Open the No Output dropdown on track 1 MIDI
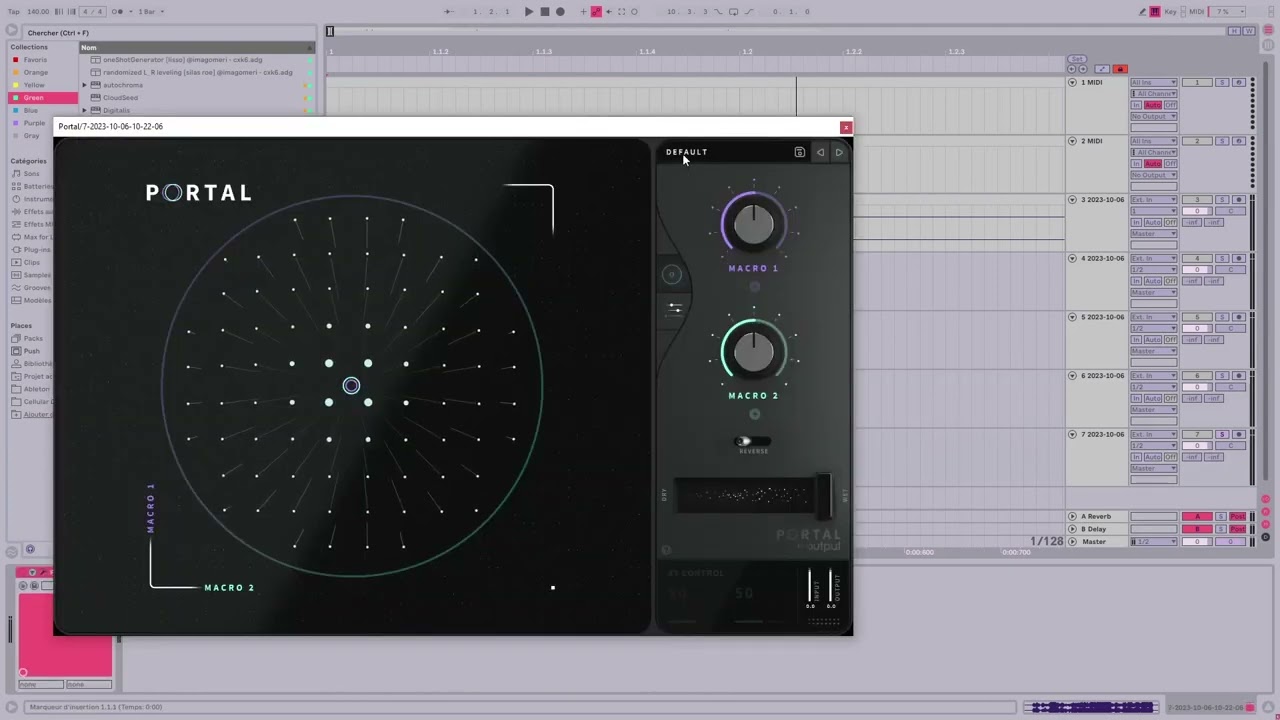 pyautogui.click(x=1153, y=117)
